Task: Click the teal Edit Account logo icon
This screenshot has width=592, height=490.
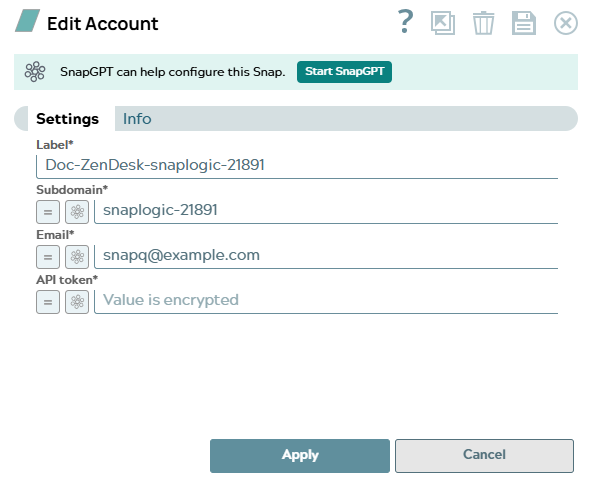Action: coord(28,21)
